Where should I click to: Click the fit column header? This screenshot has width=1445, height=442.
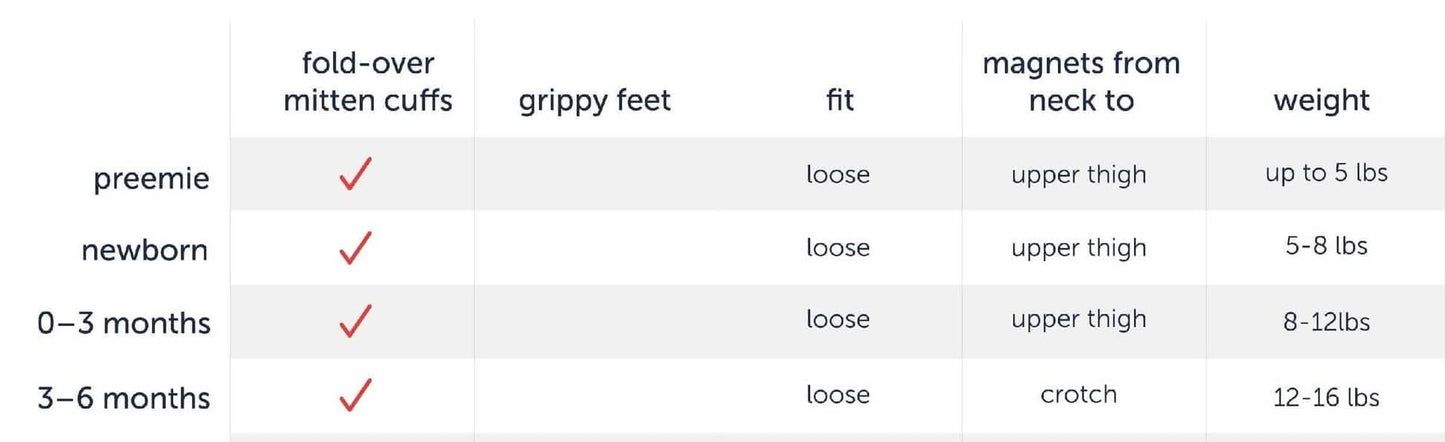click(838, 100)
